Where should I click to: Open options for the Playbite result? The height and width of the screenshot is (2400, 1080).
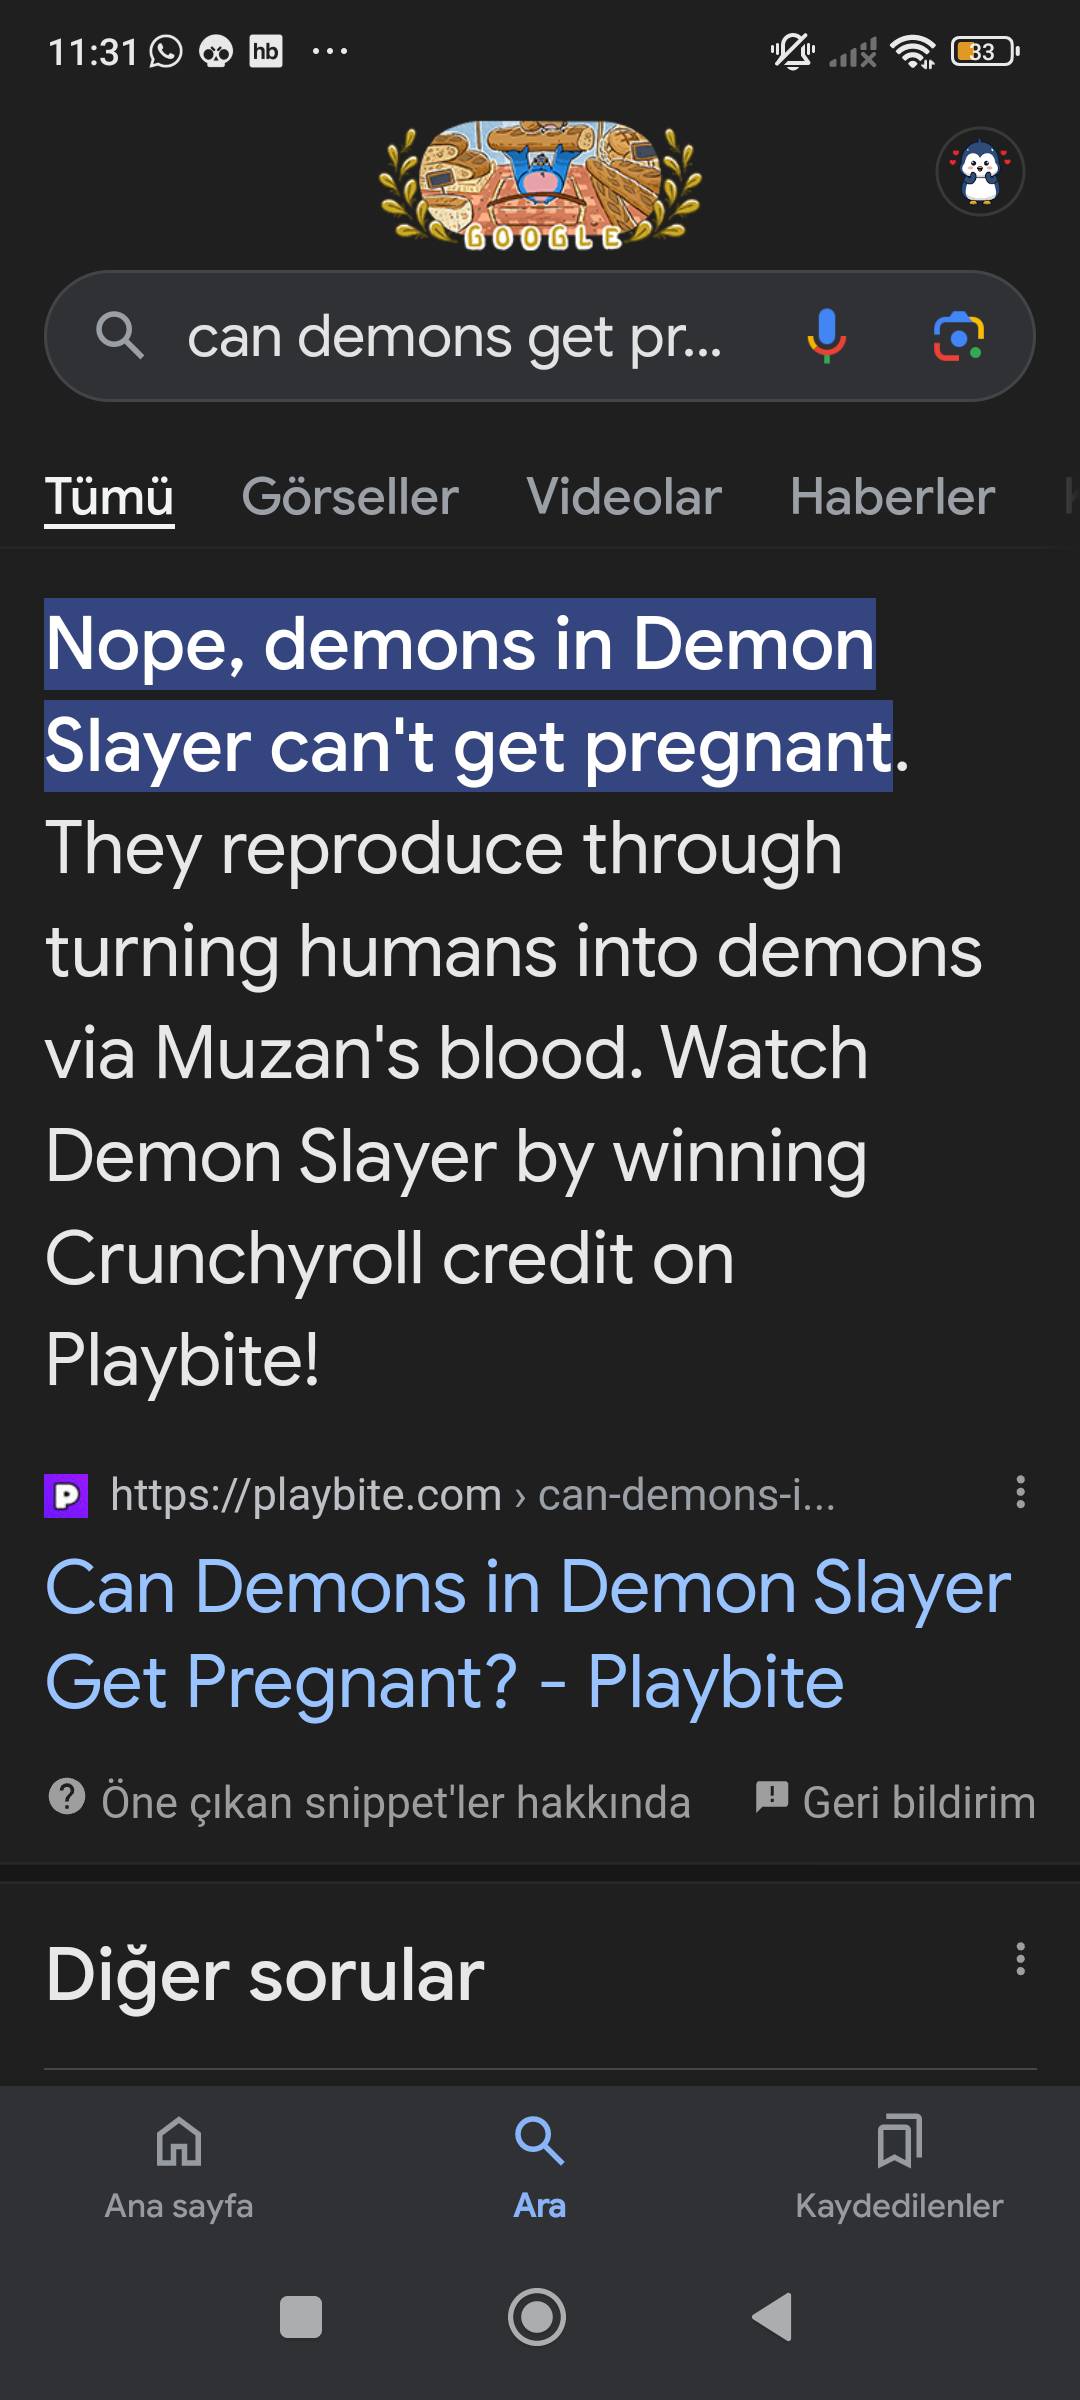click(1020, 1492)
